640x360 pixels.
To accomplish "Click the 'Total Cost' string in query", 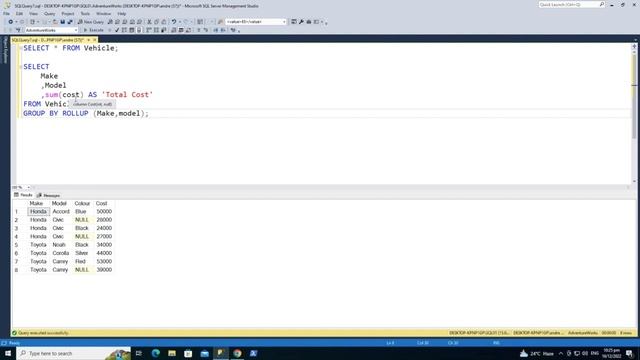I will [x=127, y=95].
